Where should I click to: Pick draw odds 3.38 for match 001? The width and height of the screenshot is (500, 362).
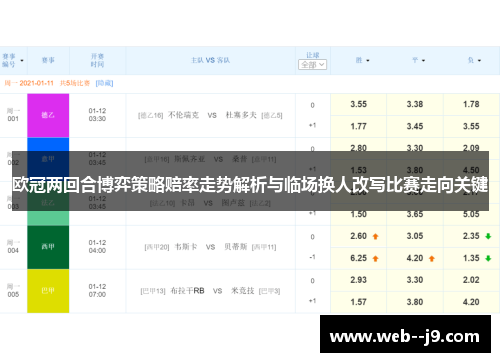click(x=415, y=104)
